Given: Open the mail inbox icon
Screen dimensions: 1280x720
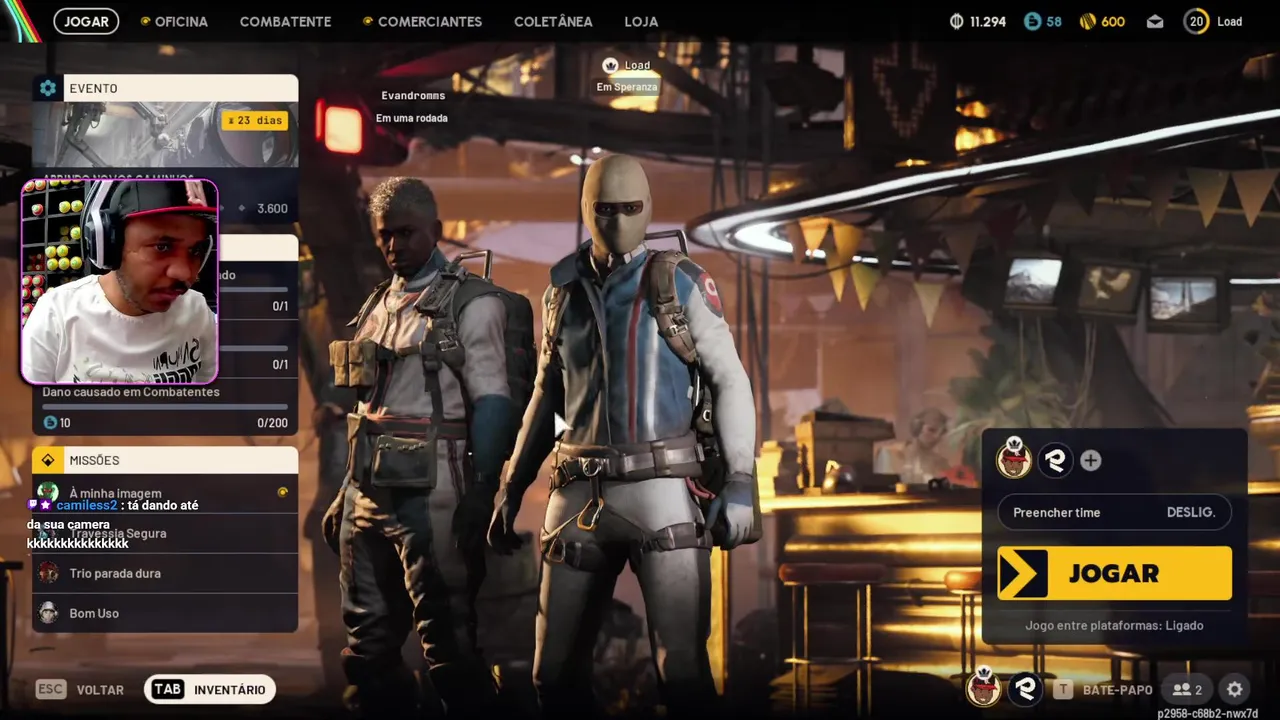Looking at the screenshot, I should coord(1155,21).
